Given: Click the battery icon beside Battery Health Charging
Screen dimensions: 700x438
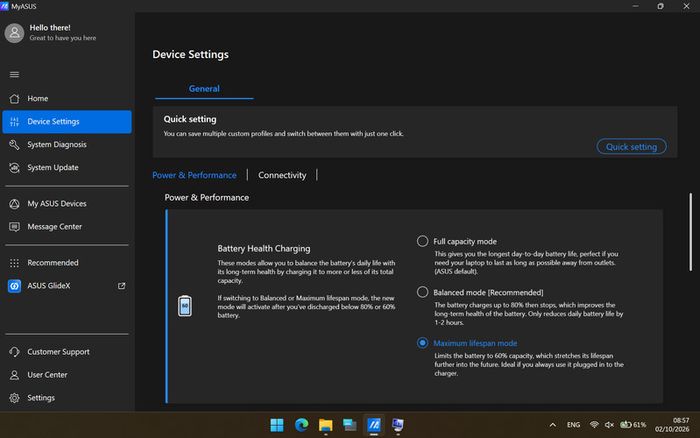Looking at the screenshot, I should 185,306.
